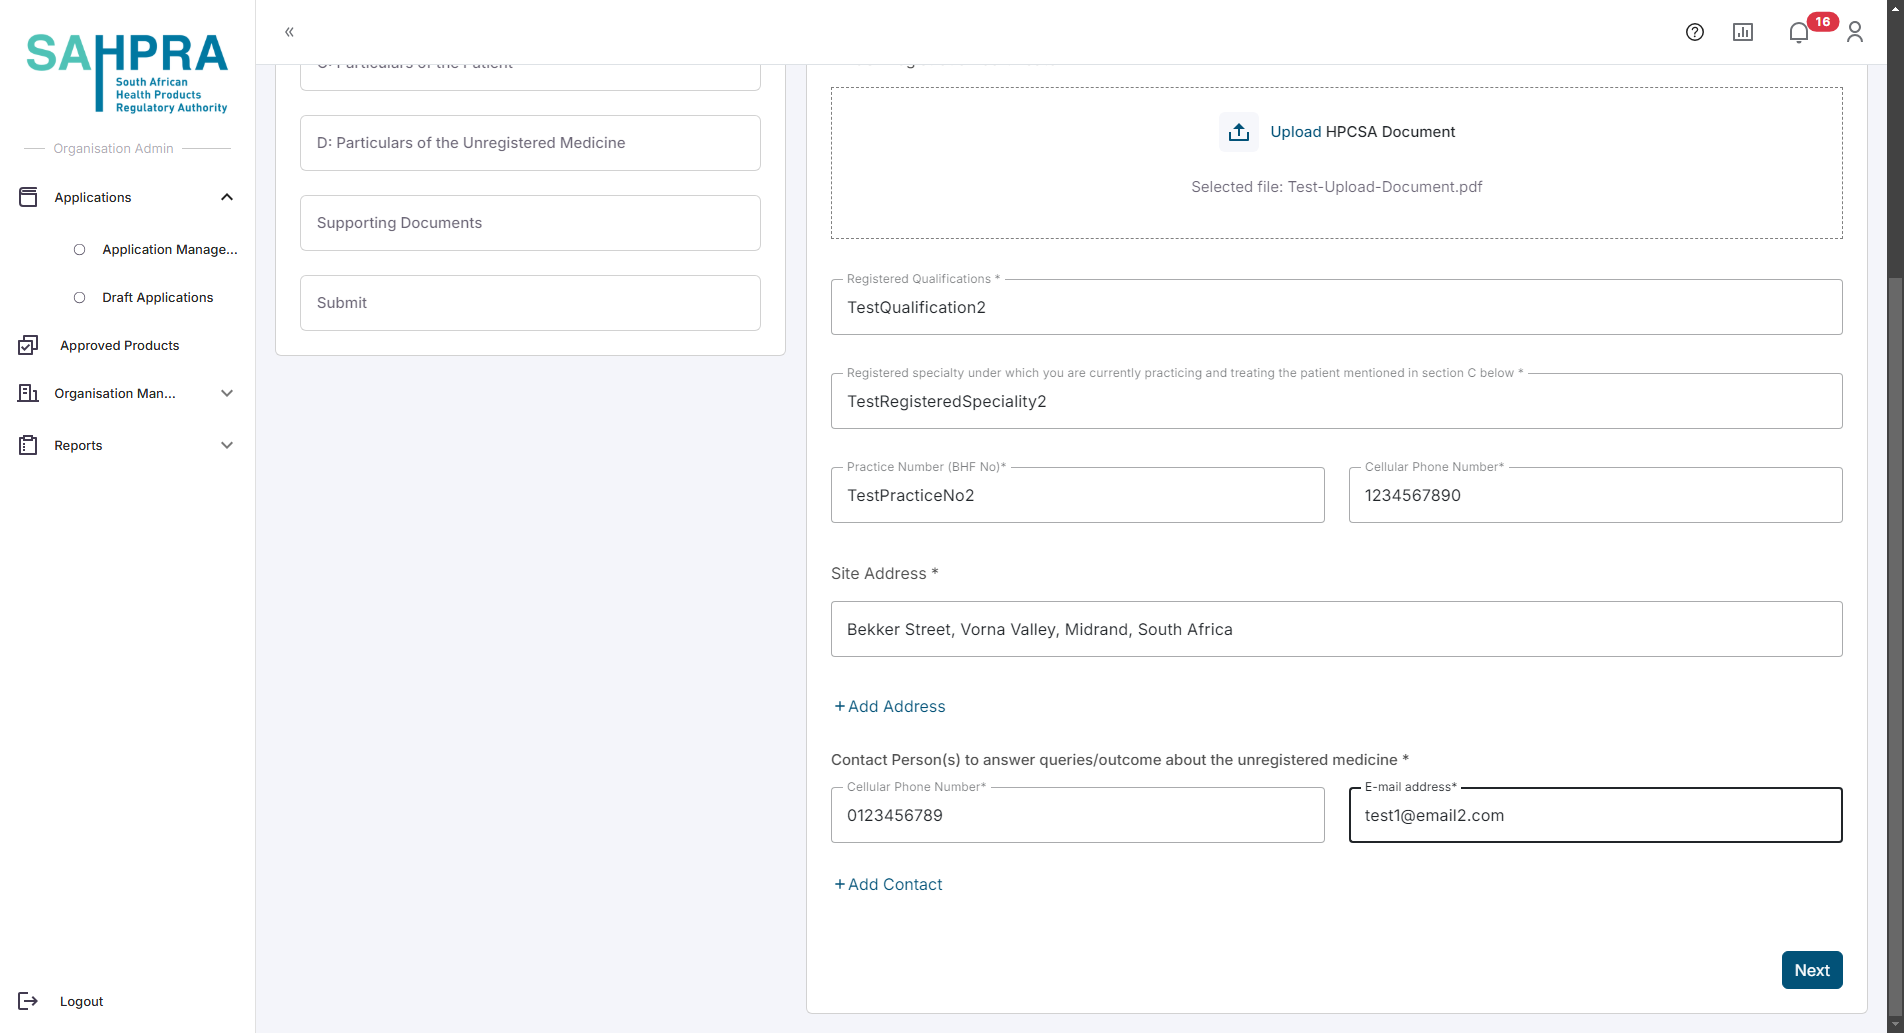
Task: Open the dashboard chart icon
Action: (1742, 32)
